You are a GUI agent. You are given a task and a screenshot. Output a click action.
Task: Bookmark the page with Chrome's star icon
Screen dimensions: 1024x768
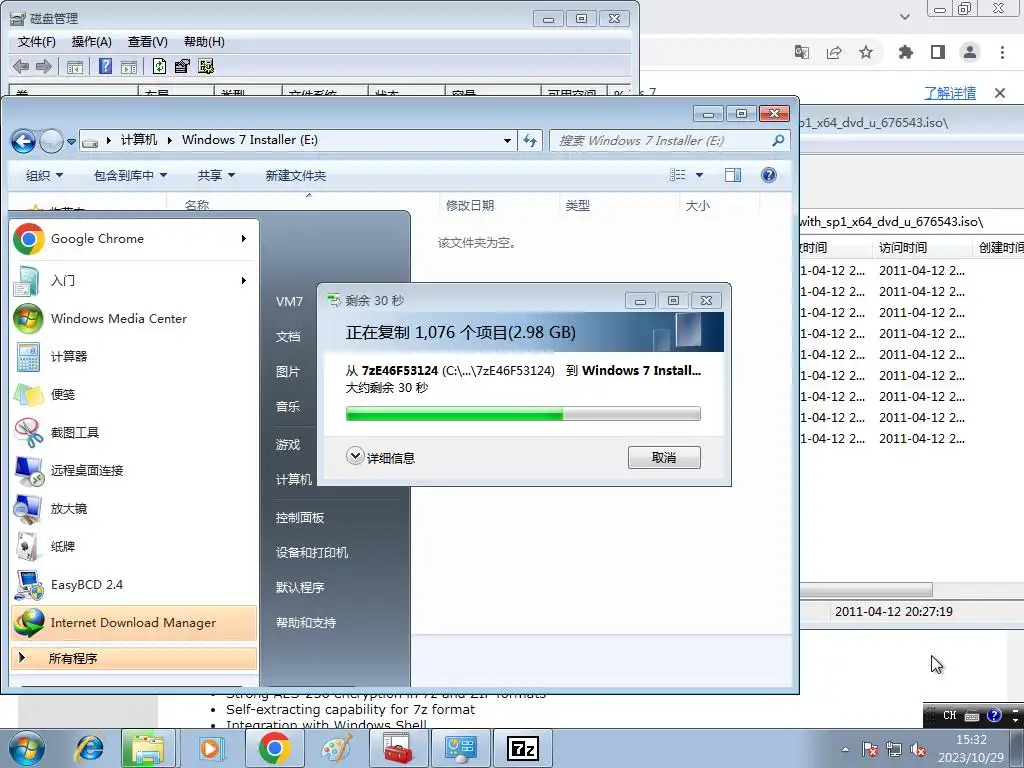tap(866, 52)
